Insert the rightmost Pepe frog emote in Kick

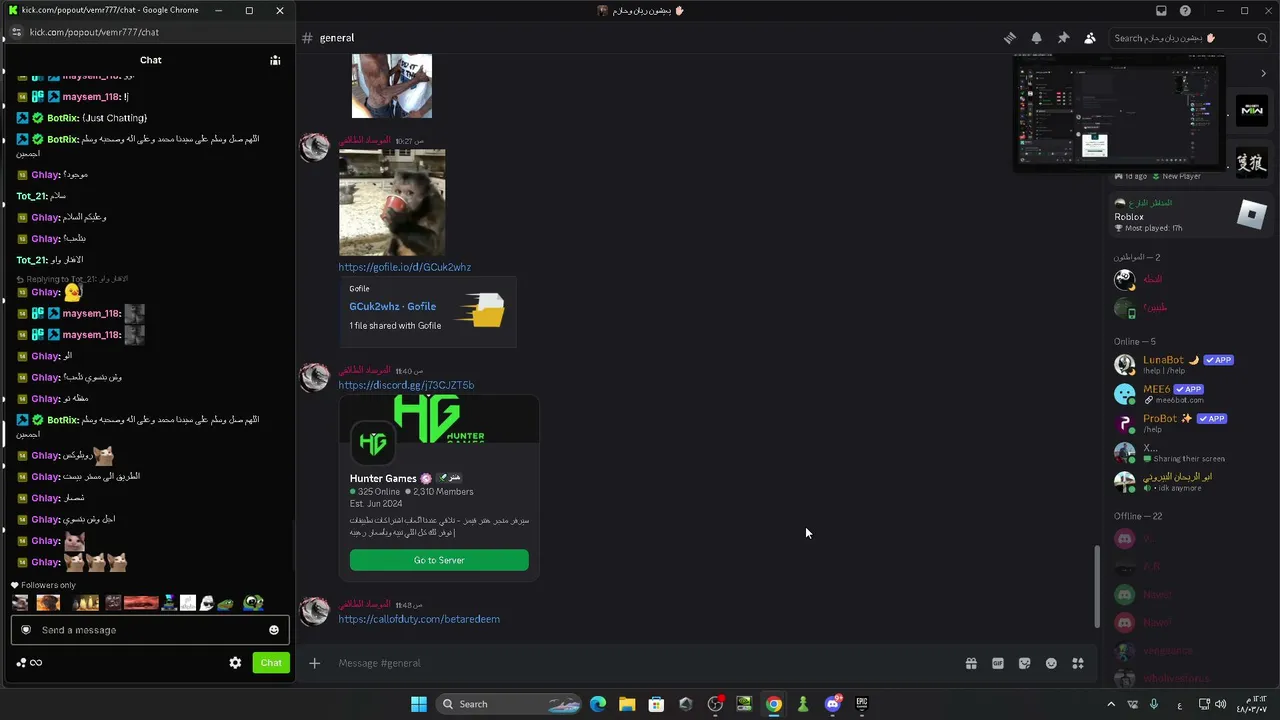coord(254,603)
